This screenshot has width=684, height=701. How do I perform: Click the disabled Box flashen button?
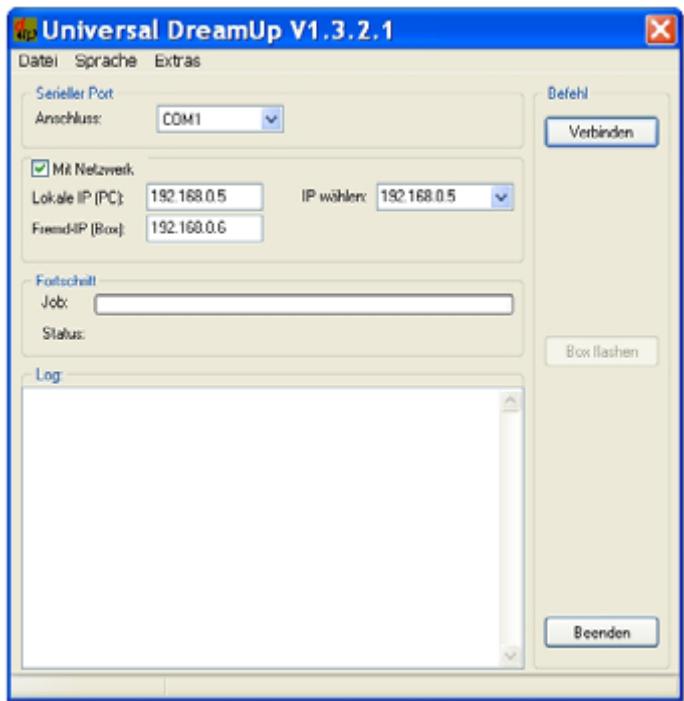(x=601, y=351)
